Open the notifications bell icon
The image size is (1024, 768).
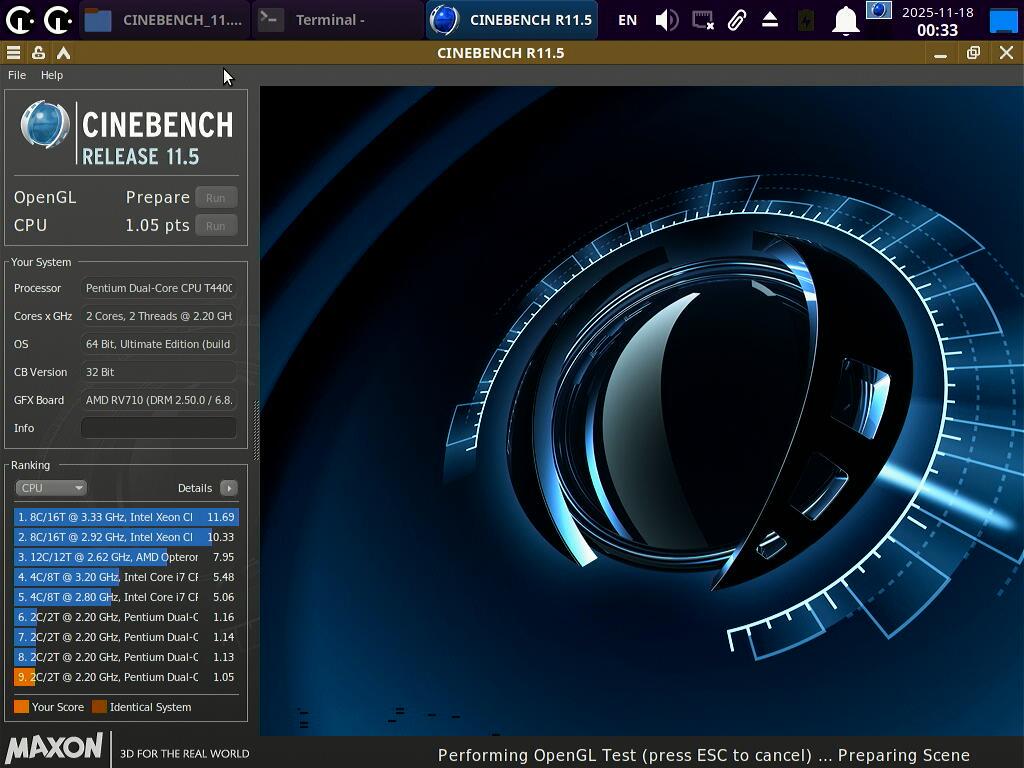pyautogui.click(x=845, y=20)
